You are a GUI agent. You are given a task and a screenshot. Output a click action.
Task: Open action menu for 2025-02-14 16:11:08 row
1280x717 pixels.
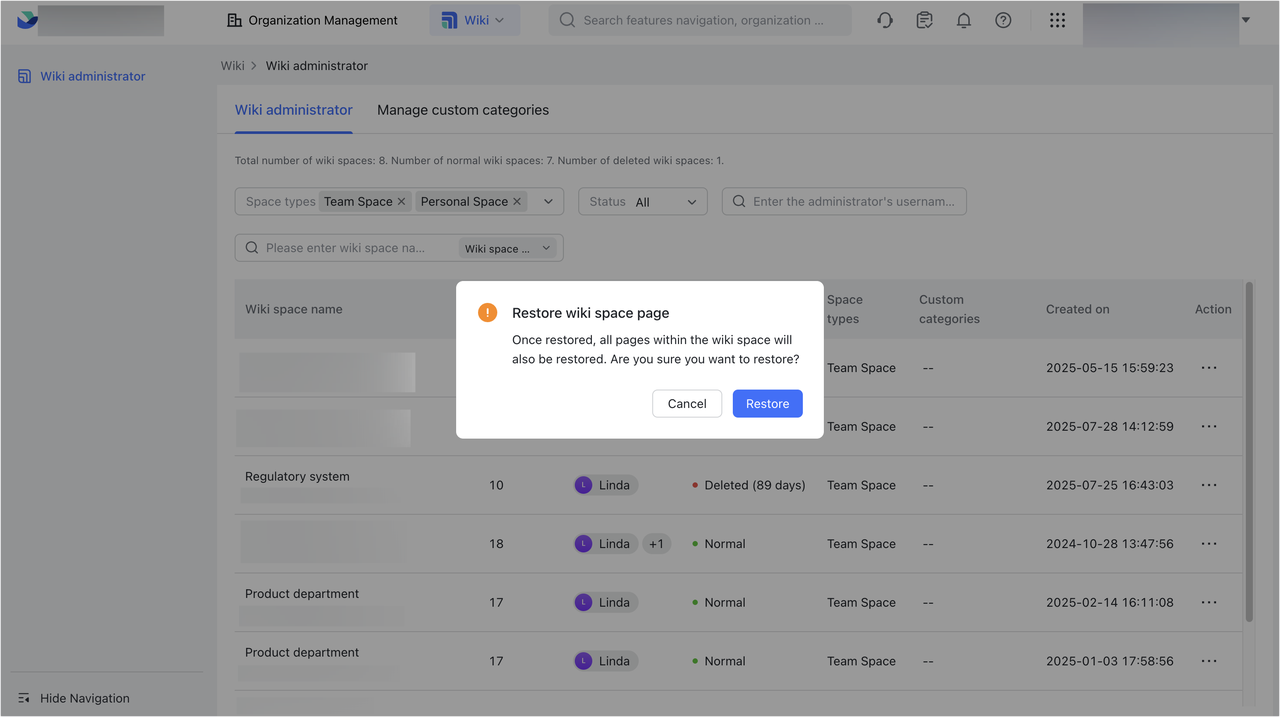pyautogui.click(x=1209, y=603)
